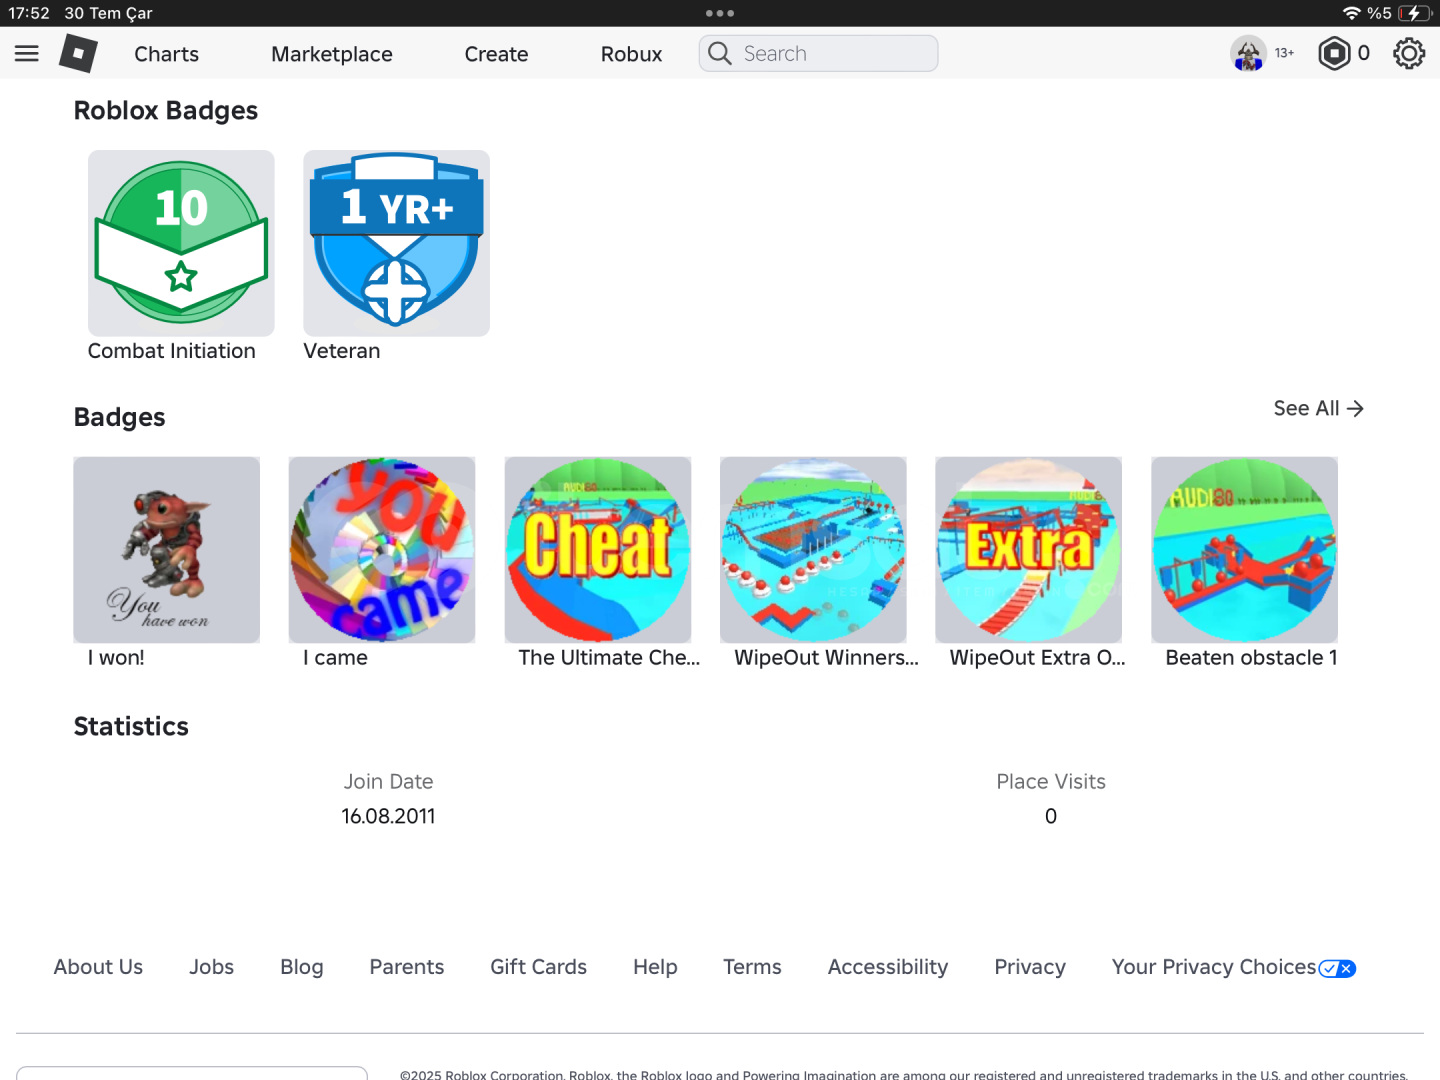
Task: Focus the Search input field
Action: click(819, 54)
